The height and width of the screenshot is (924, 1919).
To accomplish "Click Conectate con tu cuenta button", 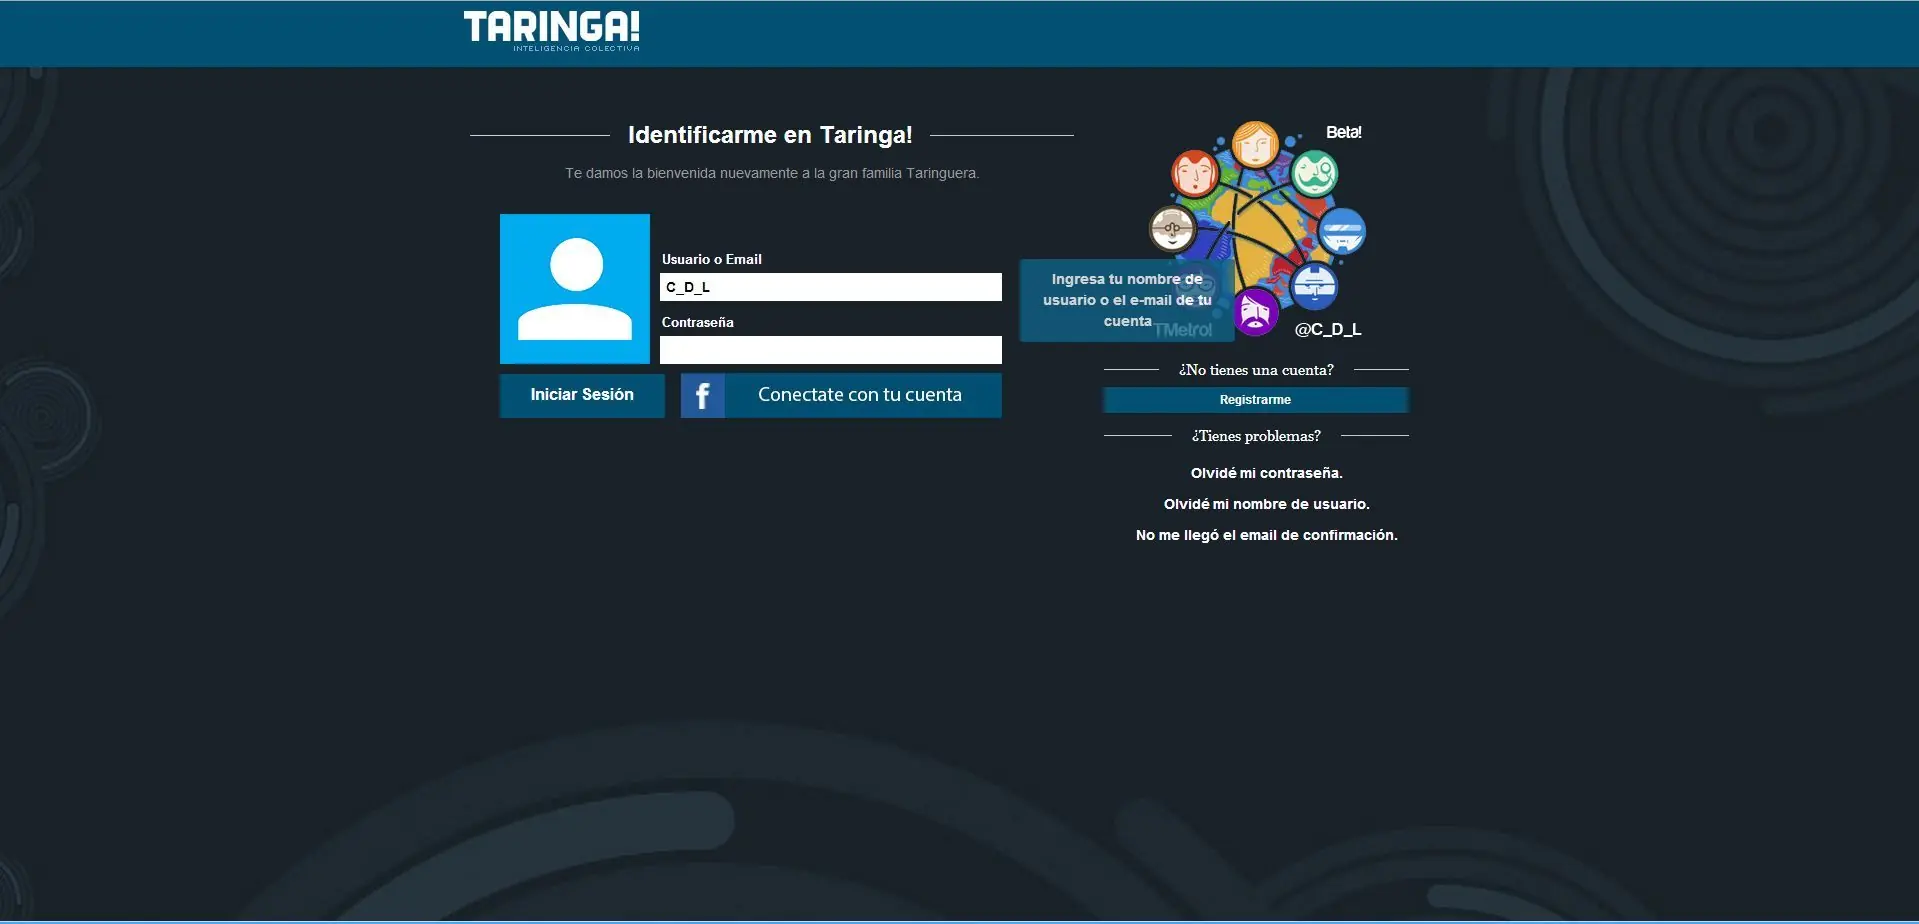I will click(x=841, y=396).
